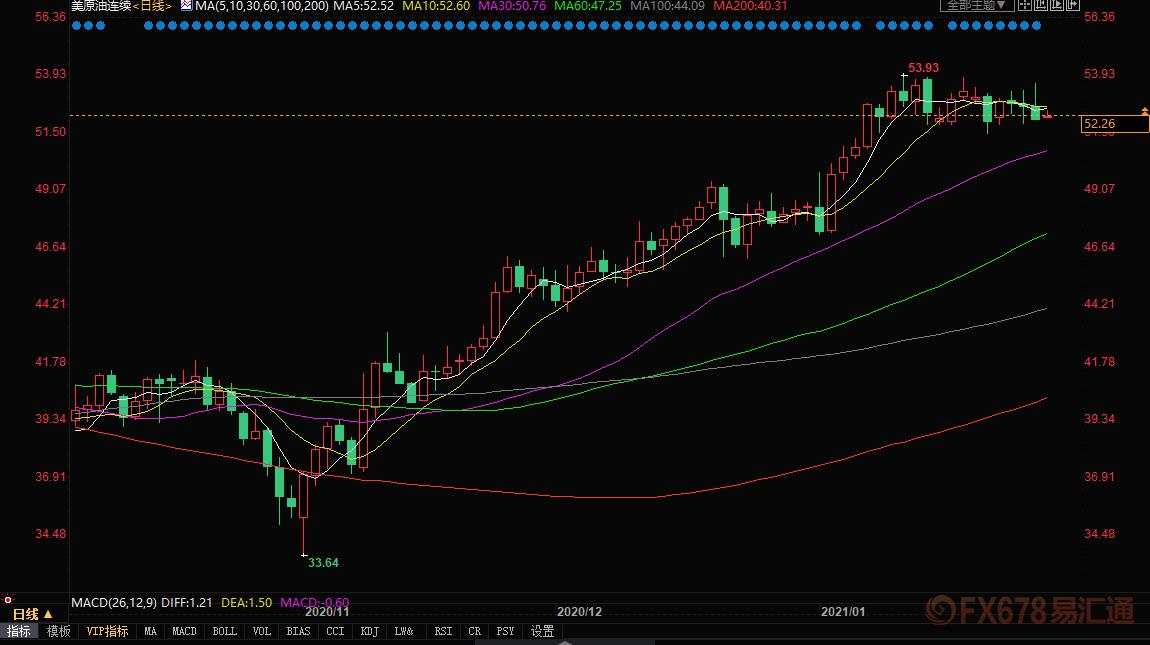The image size is (1150, 645).
Task: Click the left axis value 39.34
Action: 51,419
